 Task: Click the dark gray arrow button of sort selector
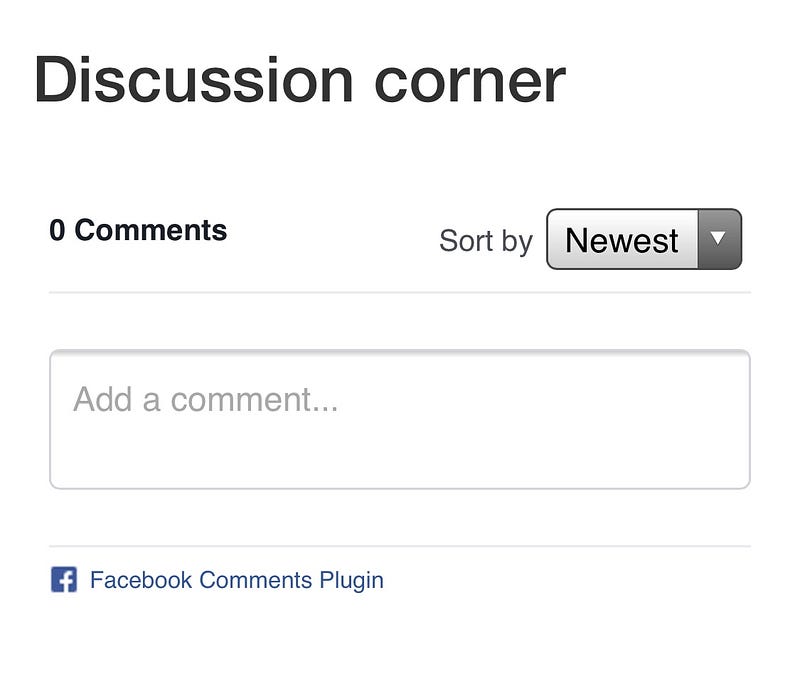(719, 239)
